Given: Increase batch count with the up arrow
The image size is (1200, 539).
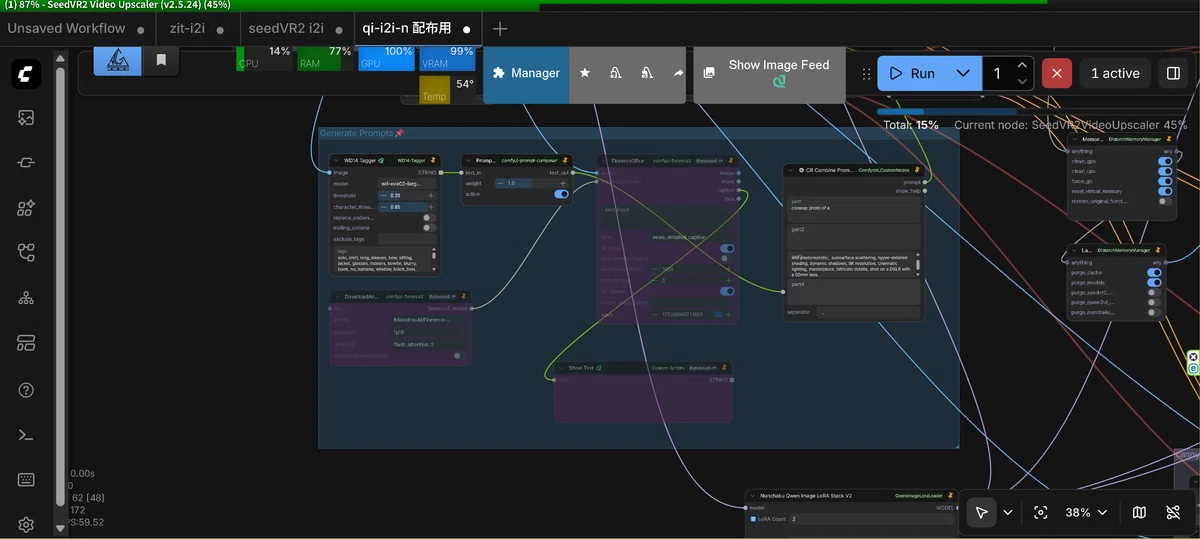Looking at the screenshot, I should click(x=1022, y=65).
